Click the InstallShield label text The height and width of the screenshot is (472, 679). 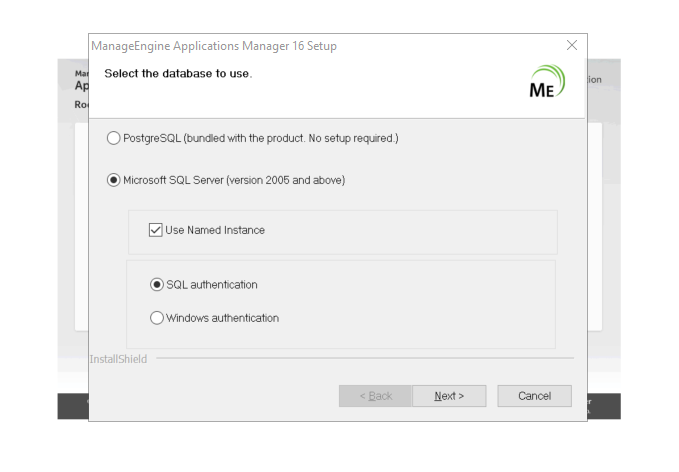click(118, 359)
